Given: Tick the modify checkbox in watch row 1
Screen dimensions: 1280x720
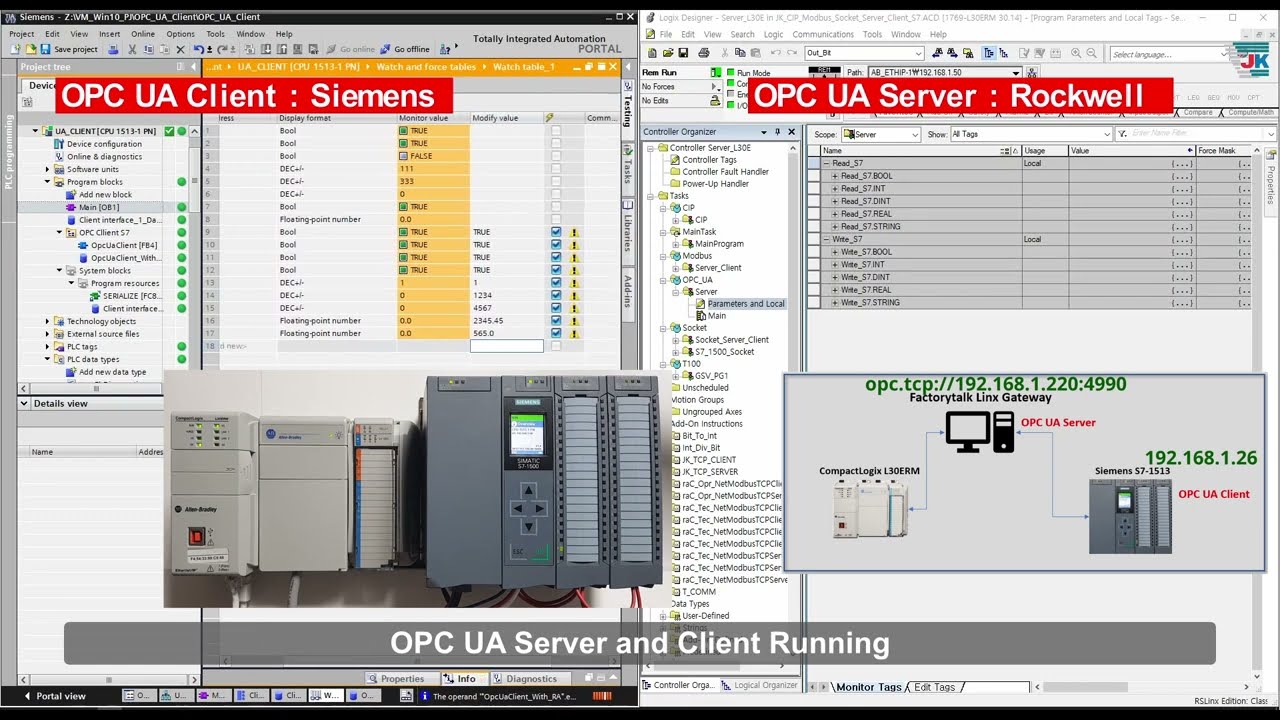Looking at the screenshot, I should pos(556,131).
